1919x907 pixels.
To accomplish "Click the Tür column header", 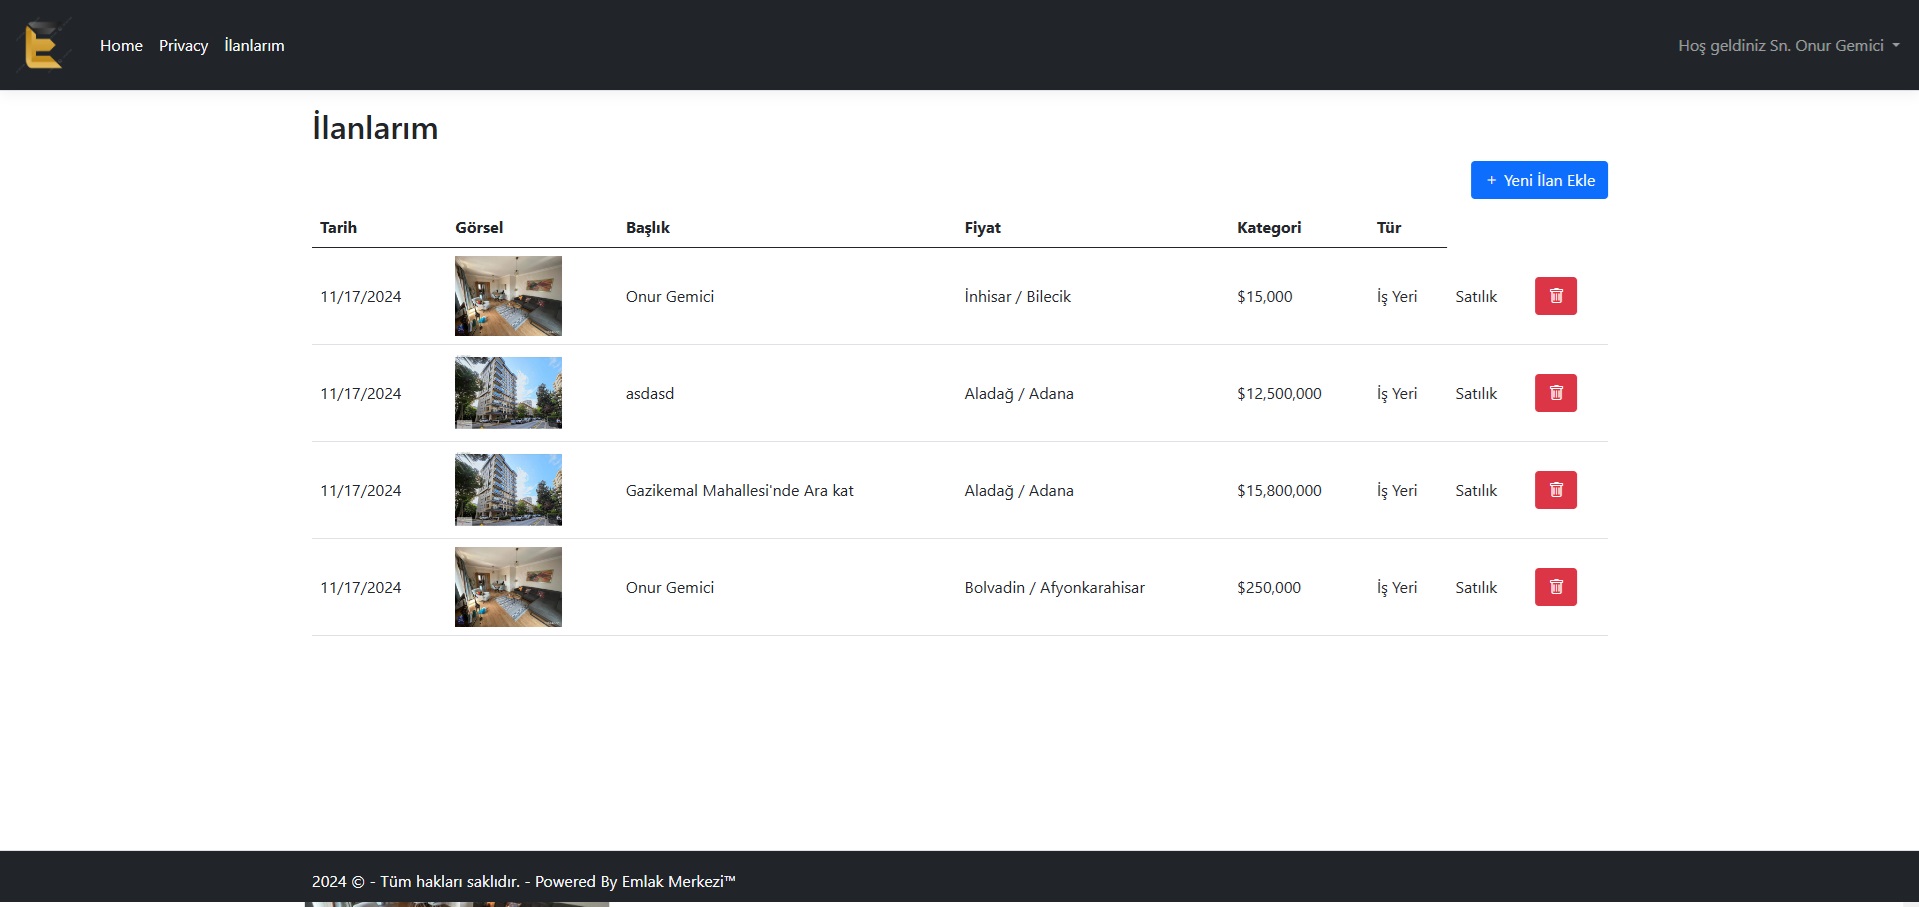I will (x=1389, y=227).
